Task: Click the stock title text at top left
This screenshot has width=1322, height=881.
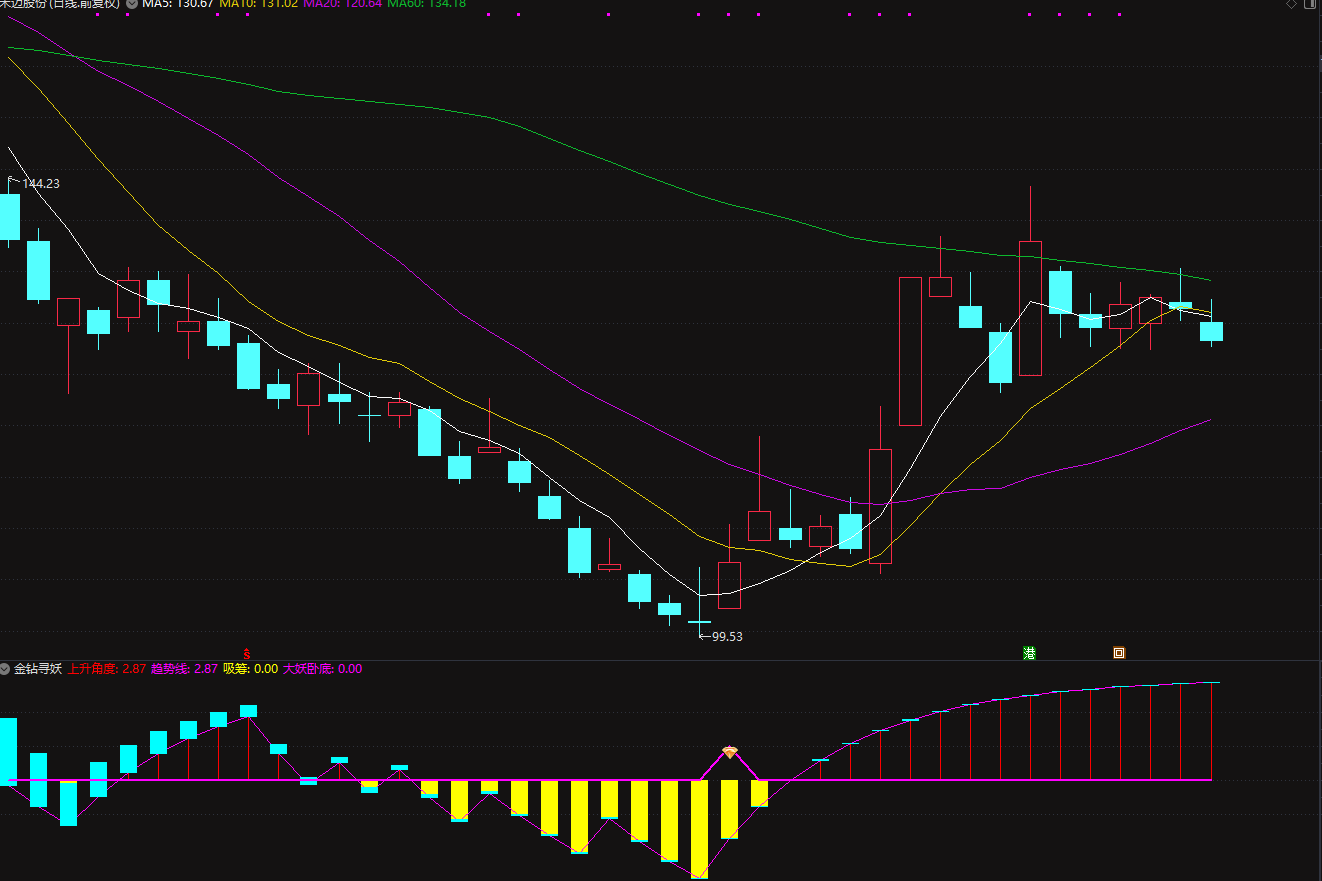Action: click(x=60, y=4)
